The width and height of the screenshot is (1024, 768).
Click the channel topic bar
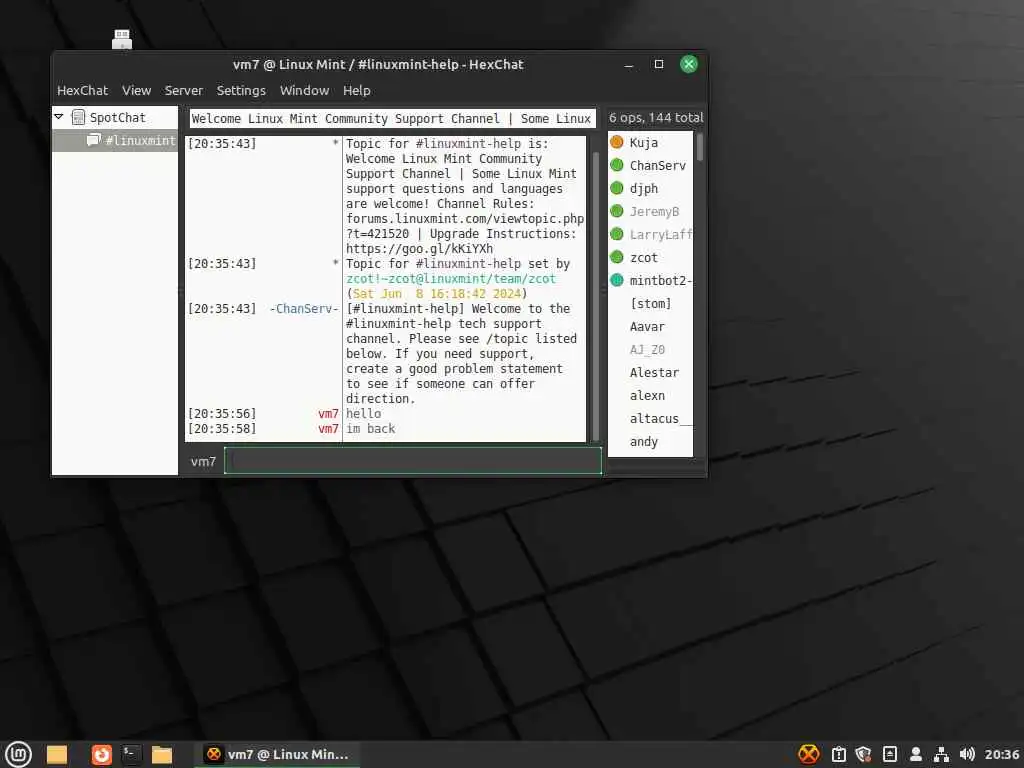[392, 118]
